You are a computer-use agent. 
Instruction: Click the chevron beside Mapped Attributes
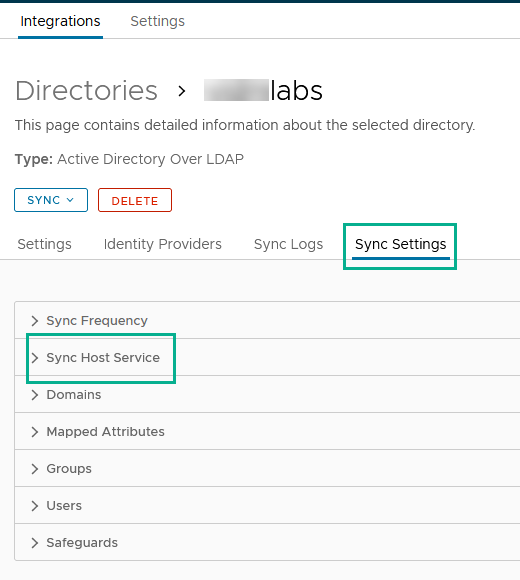point(35,432)
